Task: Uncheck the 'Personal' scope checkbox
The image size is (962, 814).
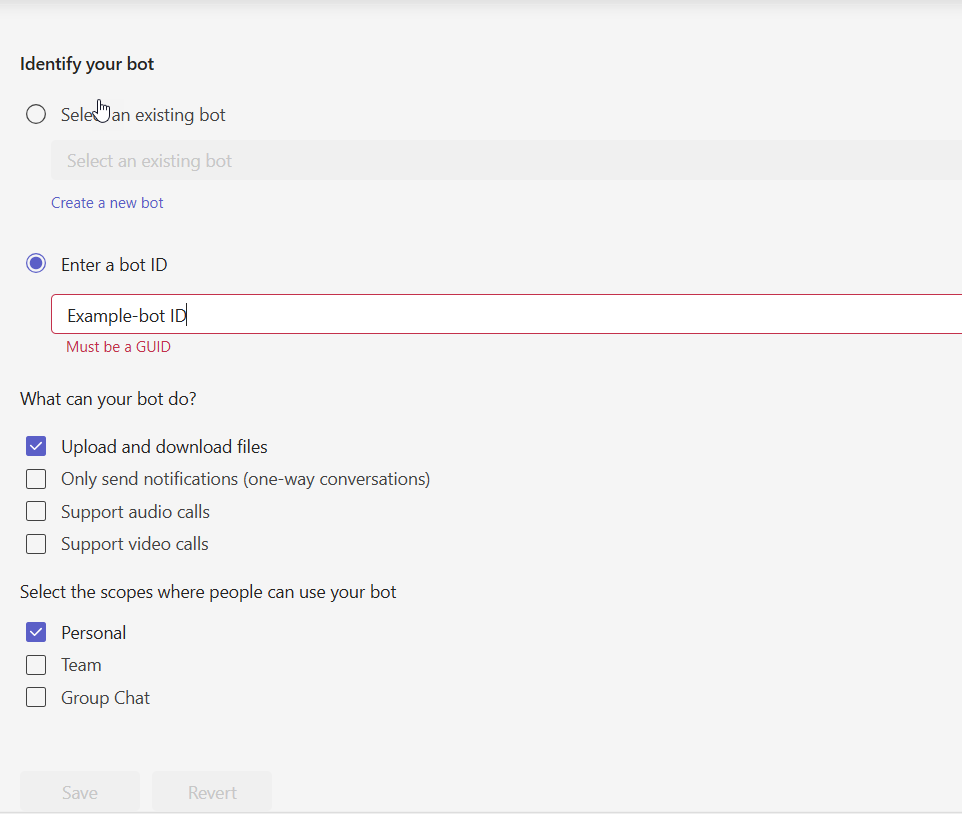Action: (x=36, y=632)
